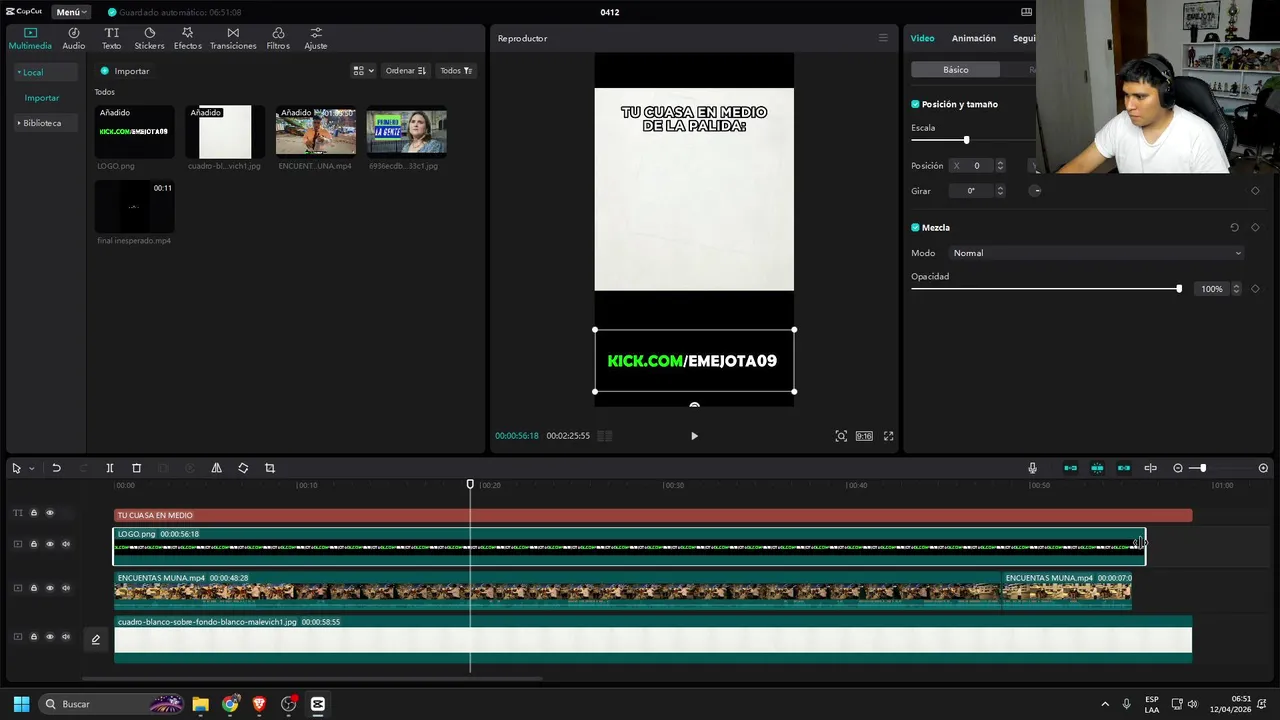Lock the LOGO.png track
This screenshot has height=720, width=1280.
click(33, 544)
